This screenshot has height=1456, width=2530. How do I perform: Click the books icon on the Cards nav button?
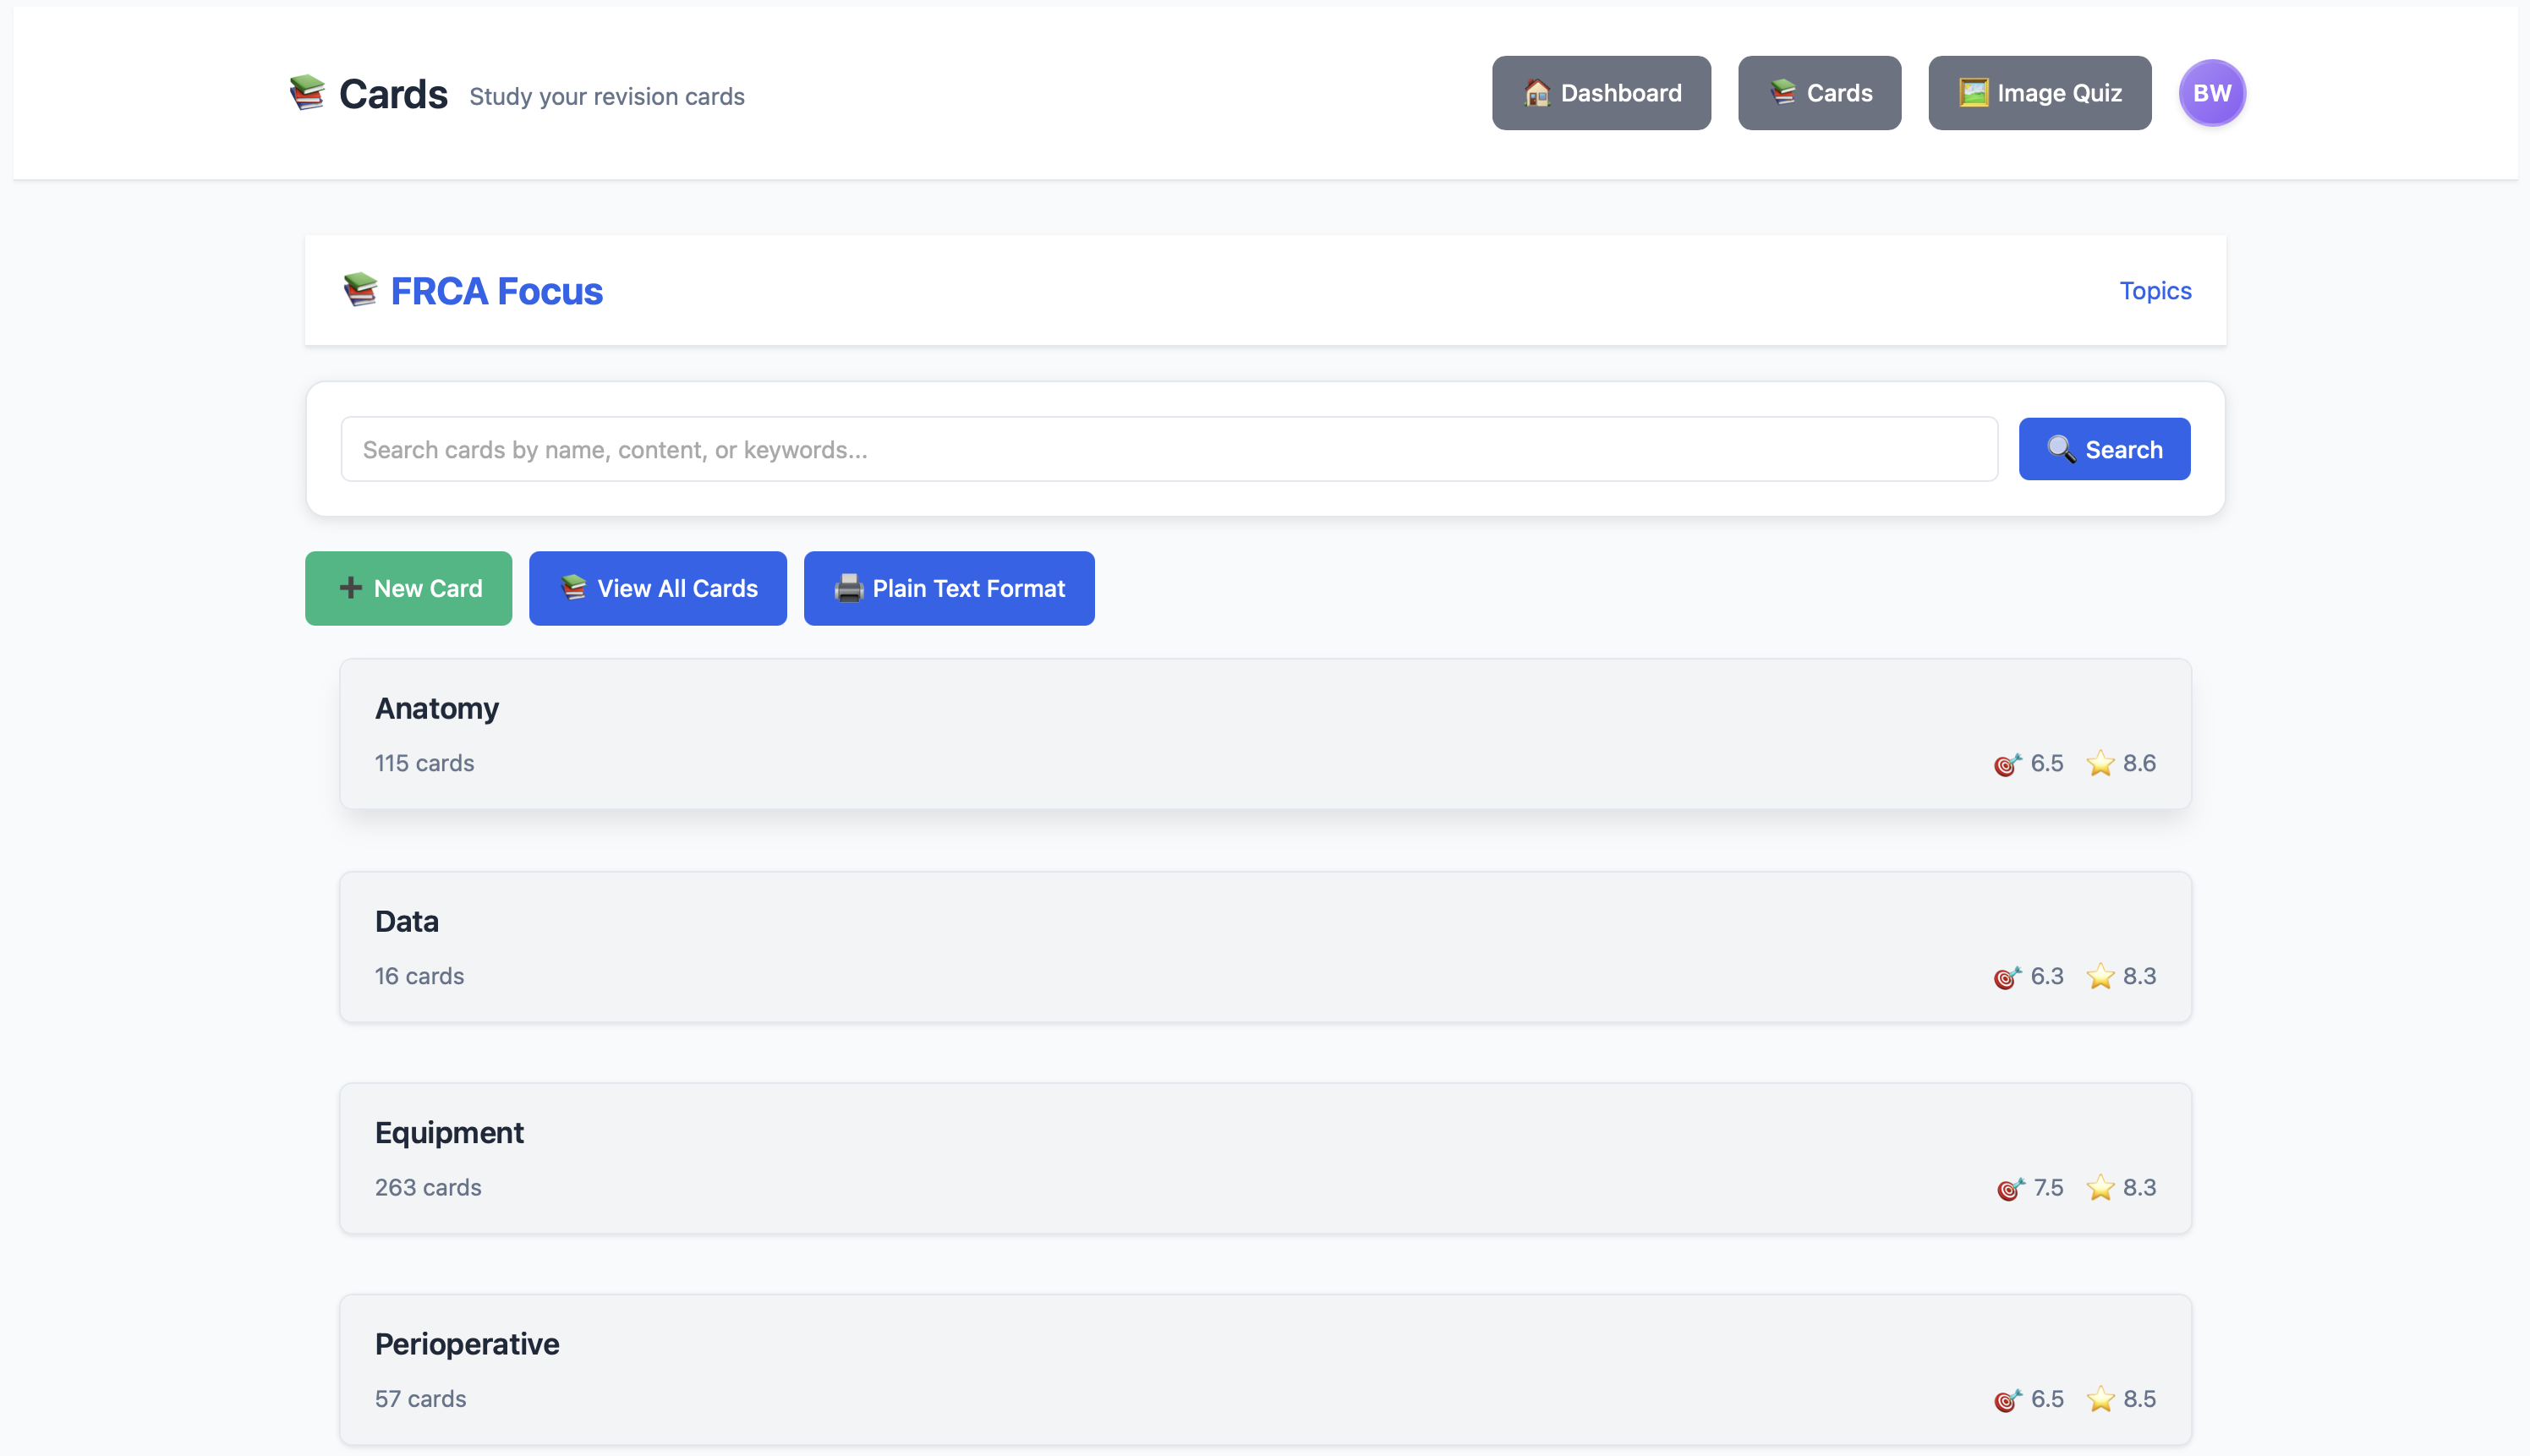coord(1783,92)
